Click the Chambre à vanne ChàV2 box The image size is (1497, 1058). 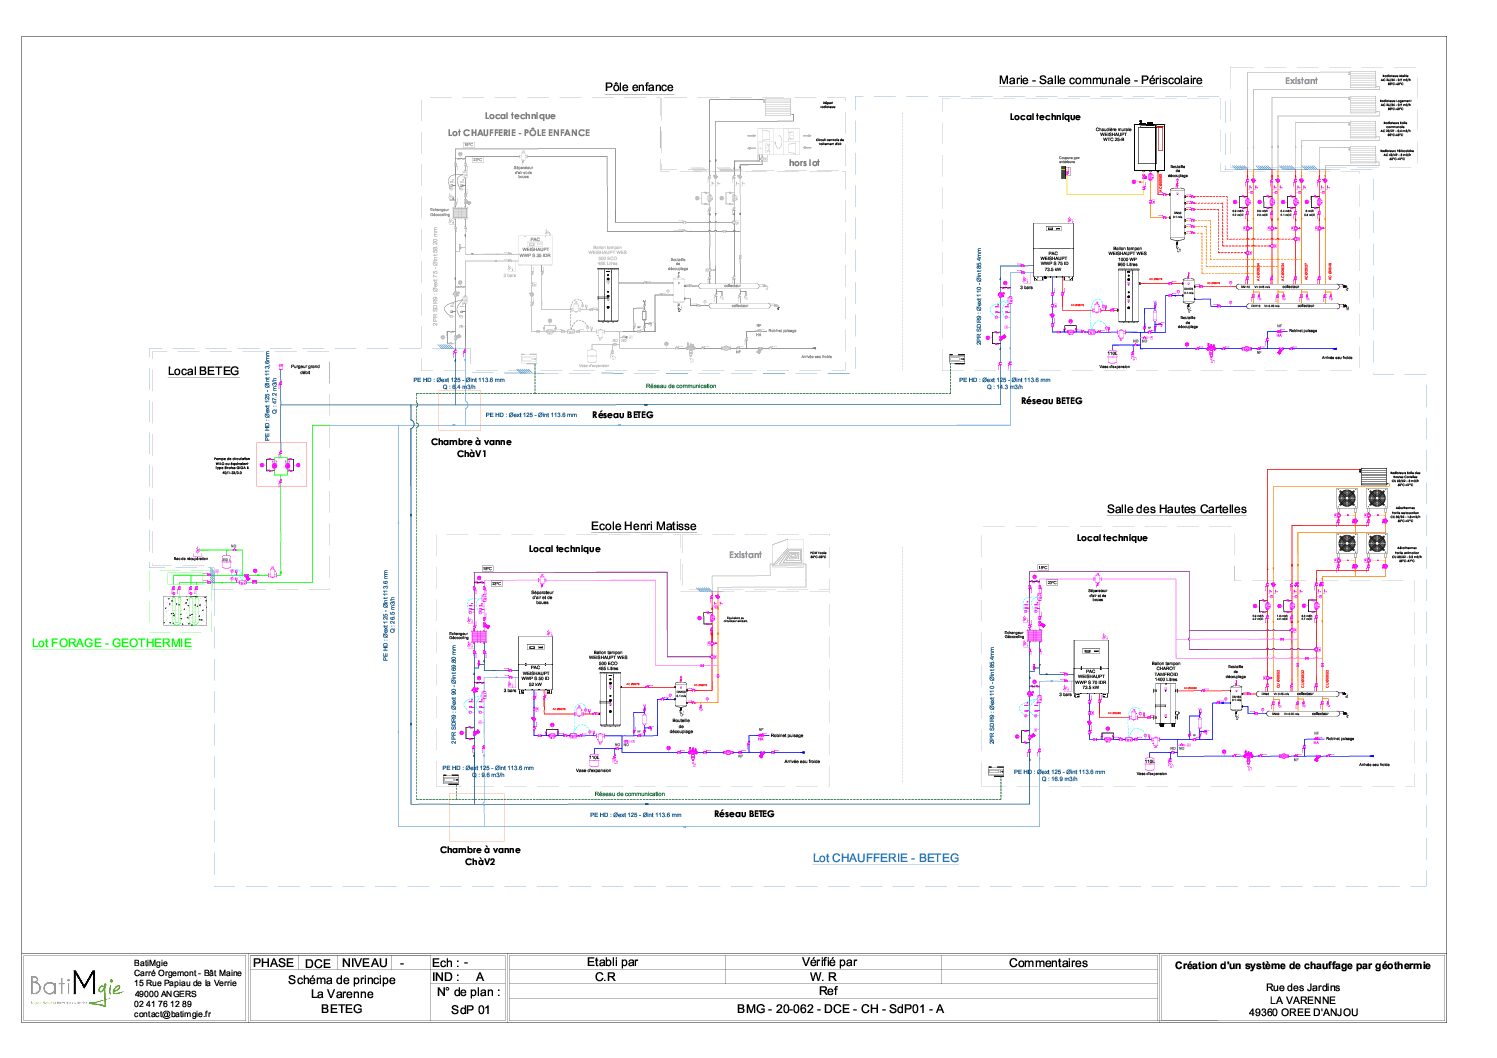[x=476, y=817]
